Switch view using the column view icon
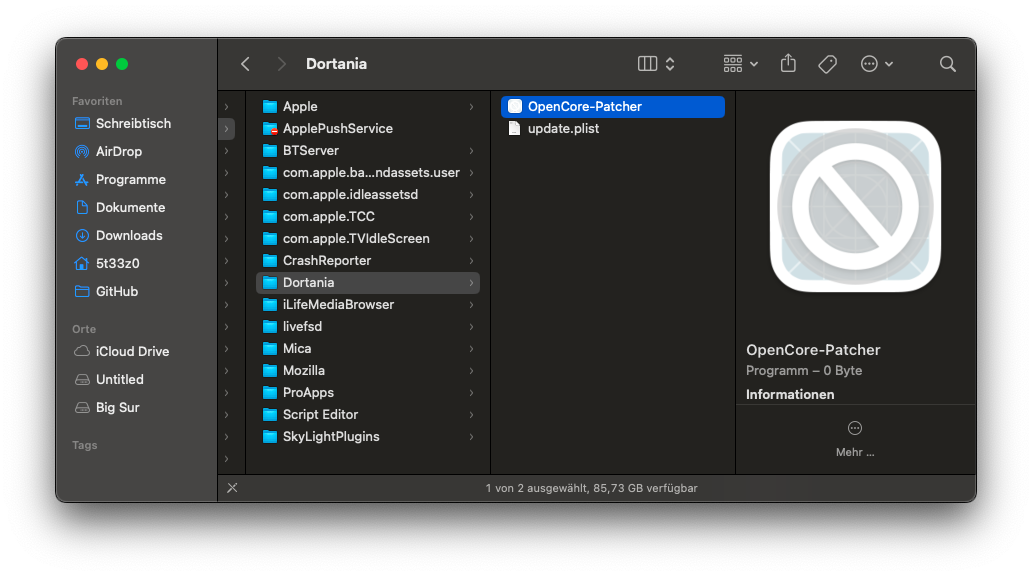 pyautogui.click(x=648, y=64)
